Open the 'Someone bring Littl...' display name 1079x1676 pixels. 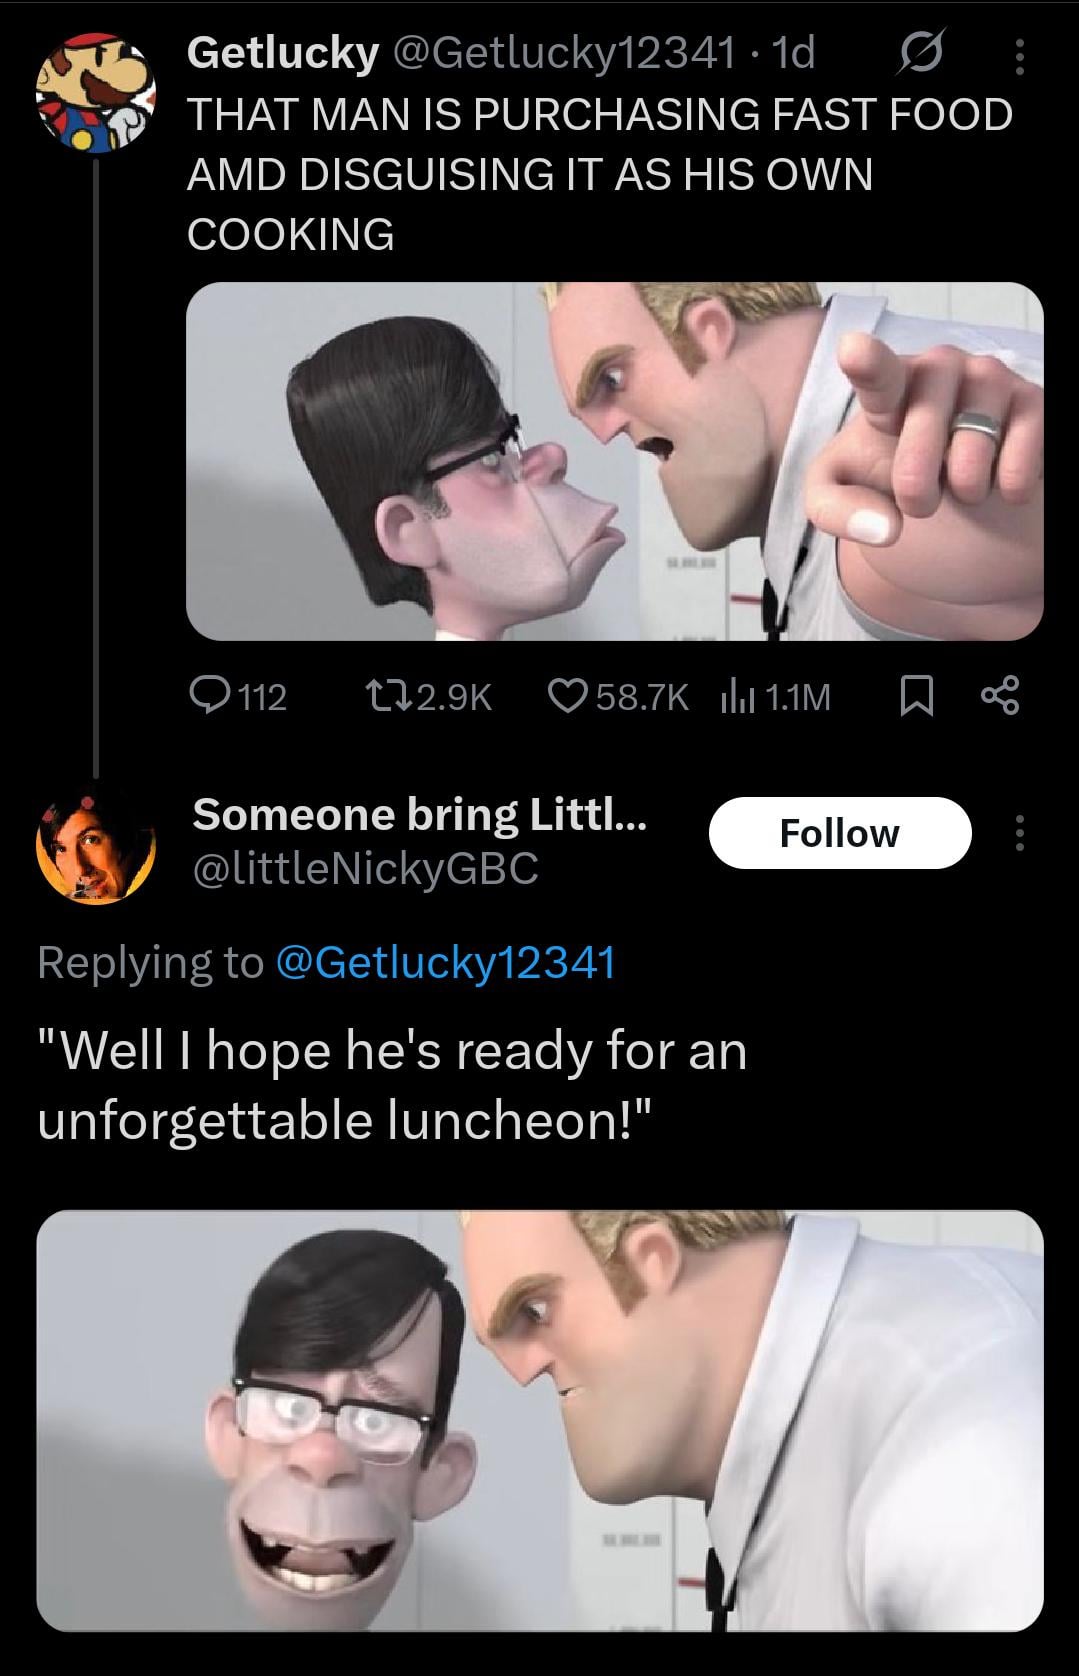420,815
